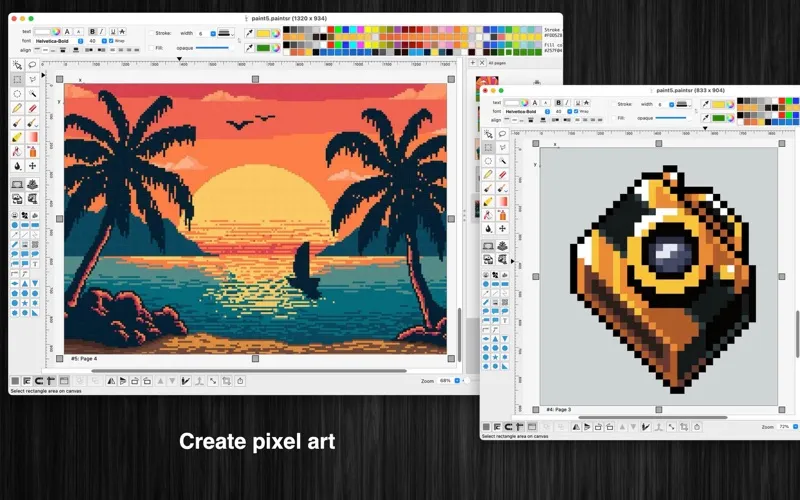Pick the lasso tool in right window

click(x=503, y=134)
